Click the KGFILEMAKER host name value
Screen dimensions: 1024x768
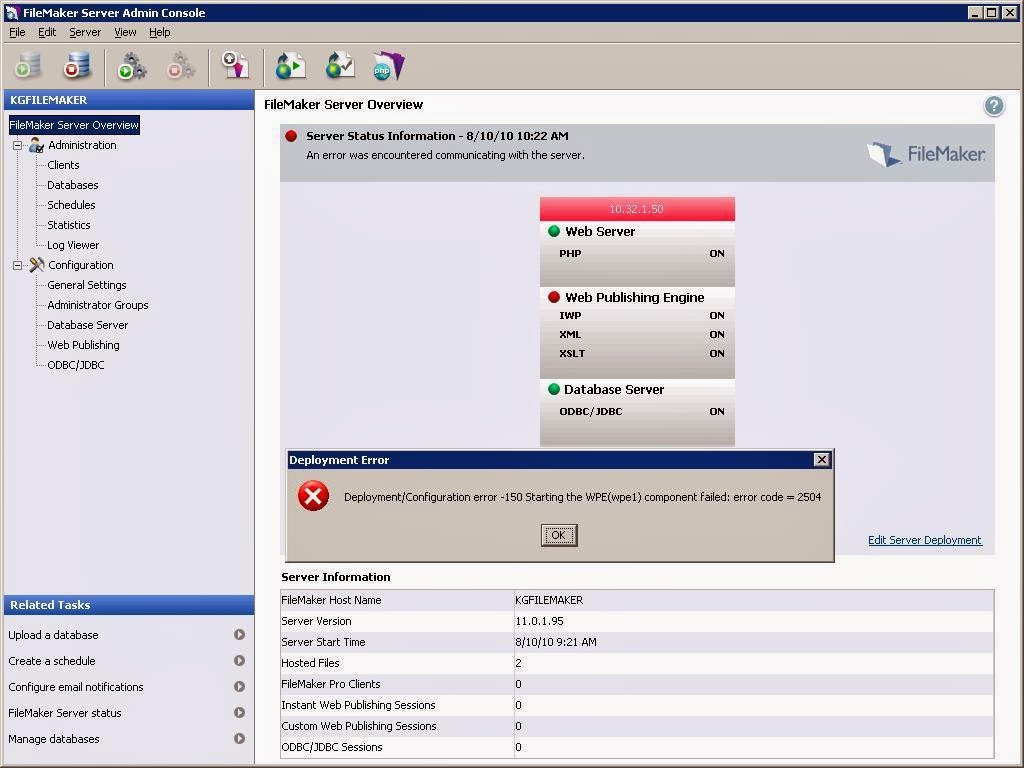tap(549, 600)
